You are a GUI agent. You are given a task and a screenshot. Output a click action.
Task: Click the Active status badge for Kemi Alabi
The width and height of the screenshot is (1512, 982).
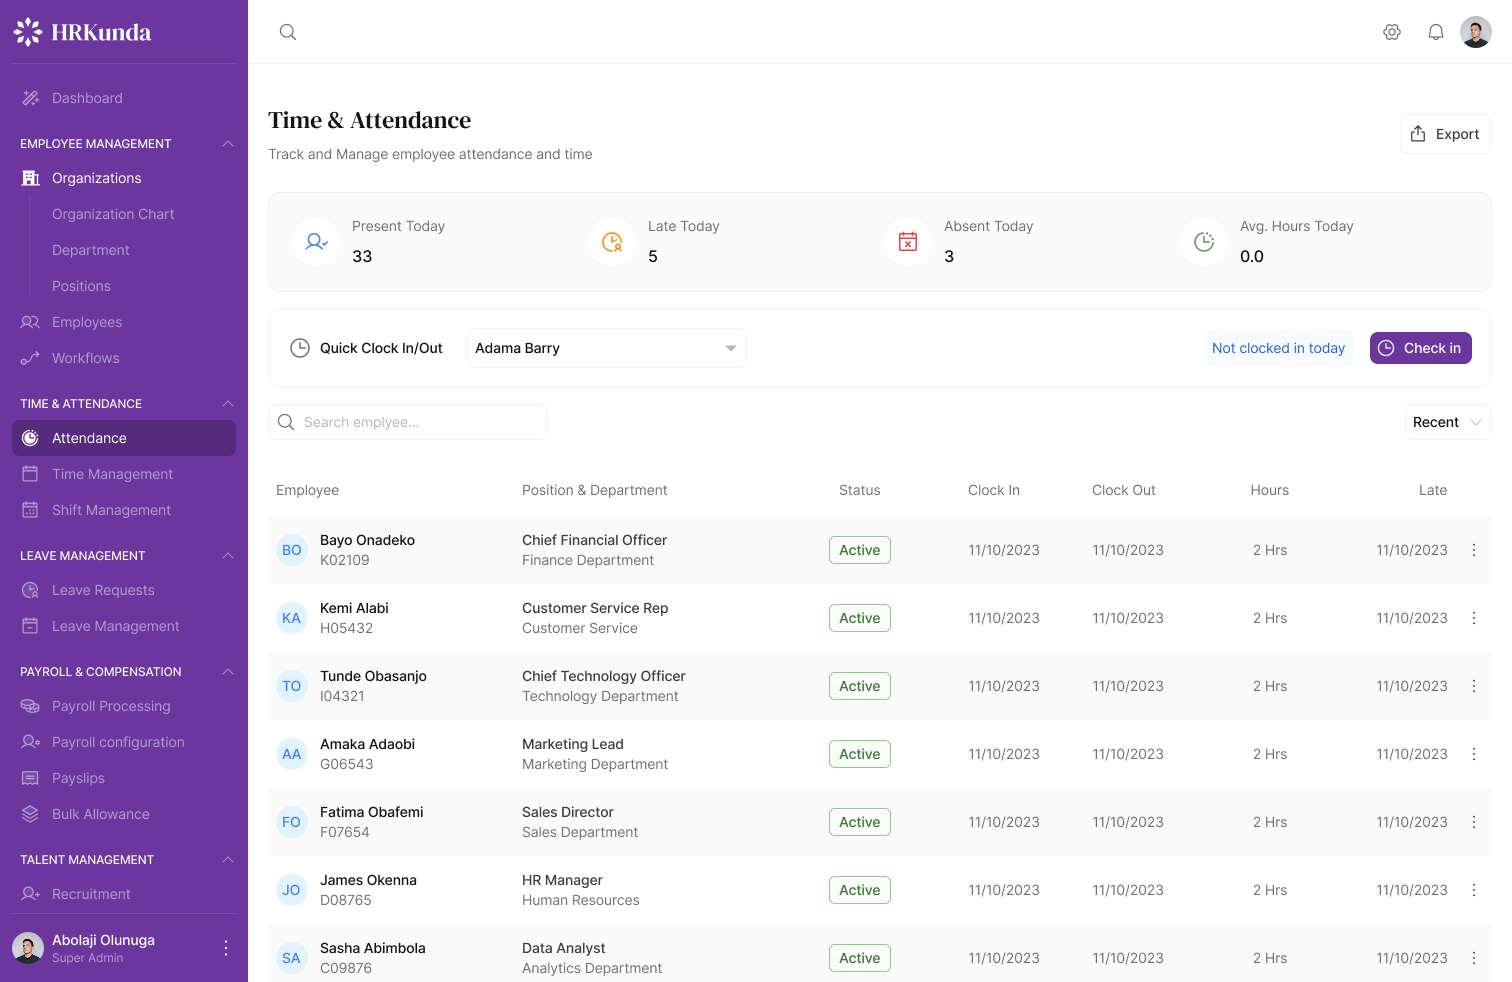[859, 617]
